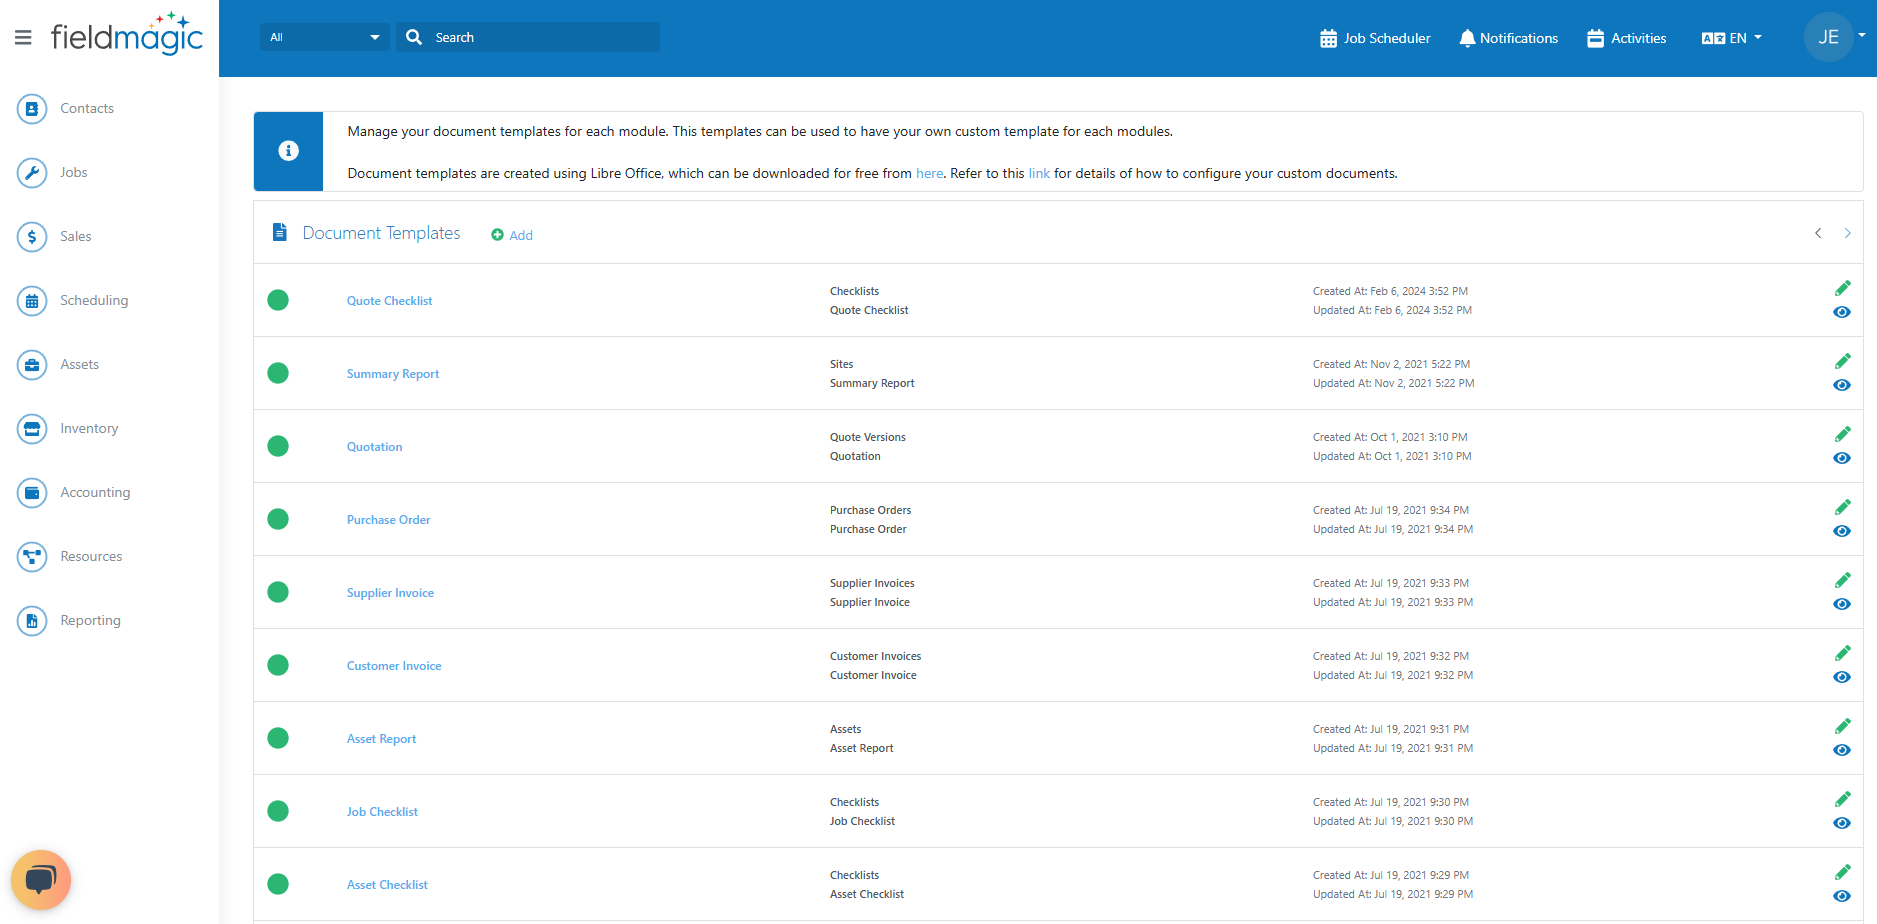Open the Job Checklist template link

point(382,812)
